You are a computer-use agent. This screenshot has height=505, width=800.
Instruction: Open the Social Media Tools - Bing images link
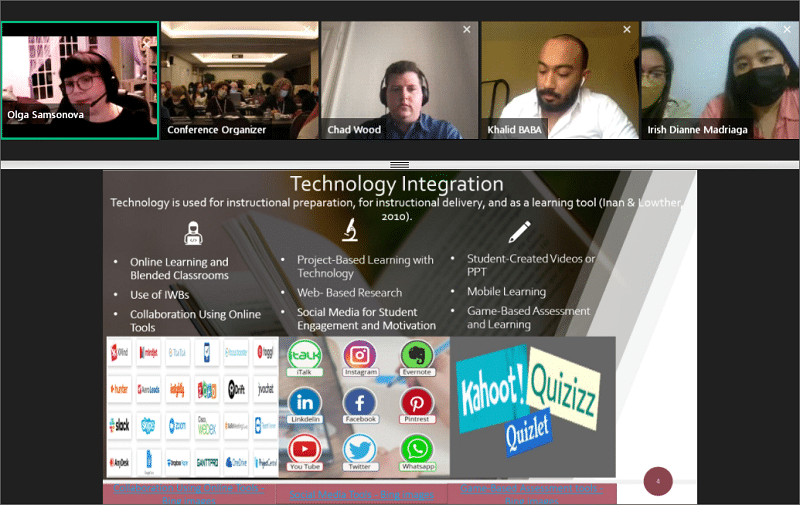[362, 494]
